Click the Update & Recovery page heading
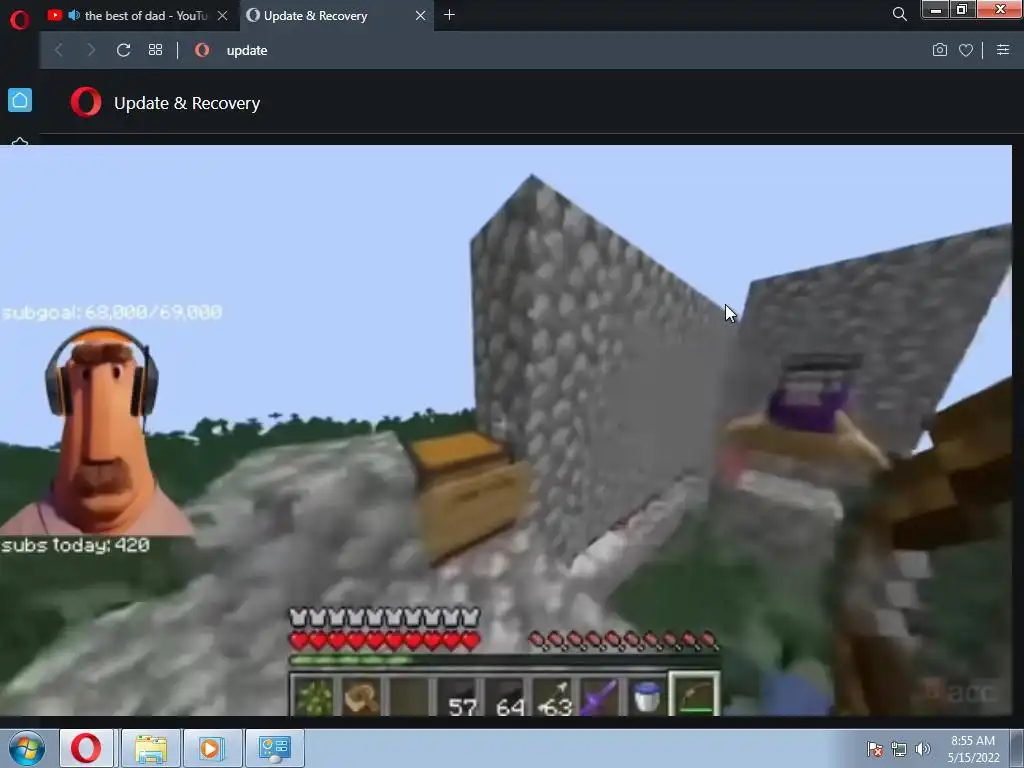This screenshot has height=768, width=1024. coord(187,103)
